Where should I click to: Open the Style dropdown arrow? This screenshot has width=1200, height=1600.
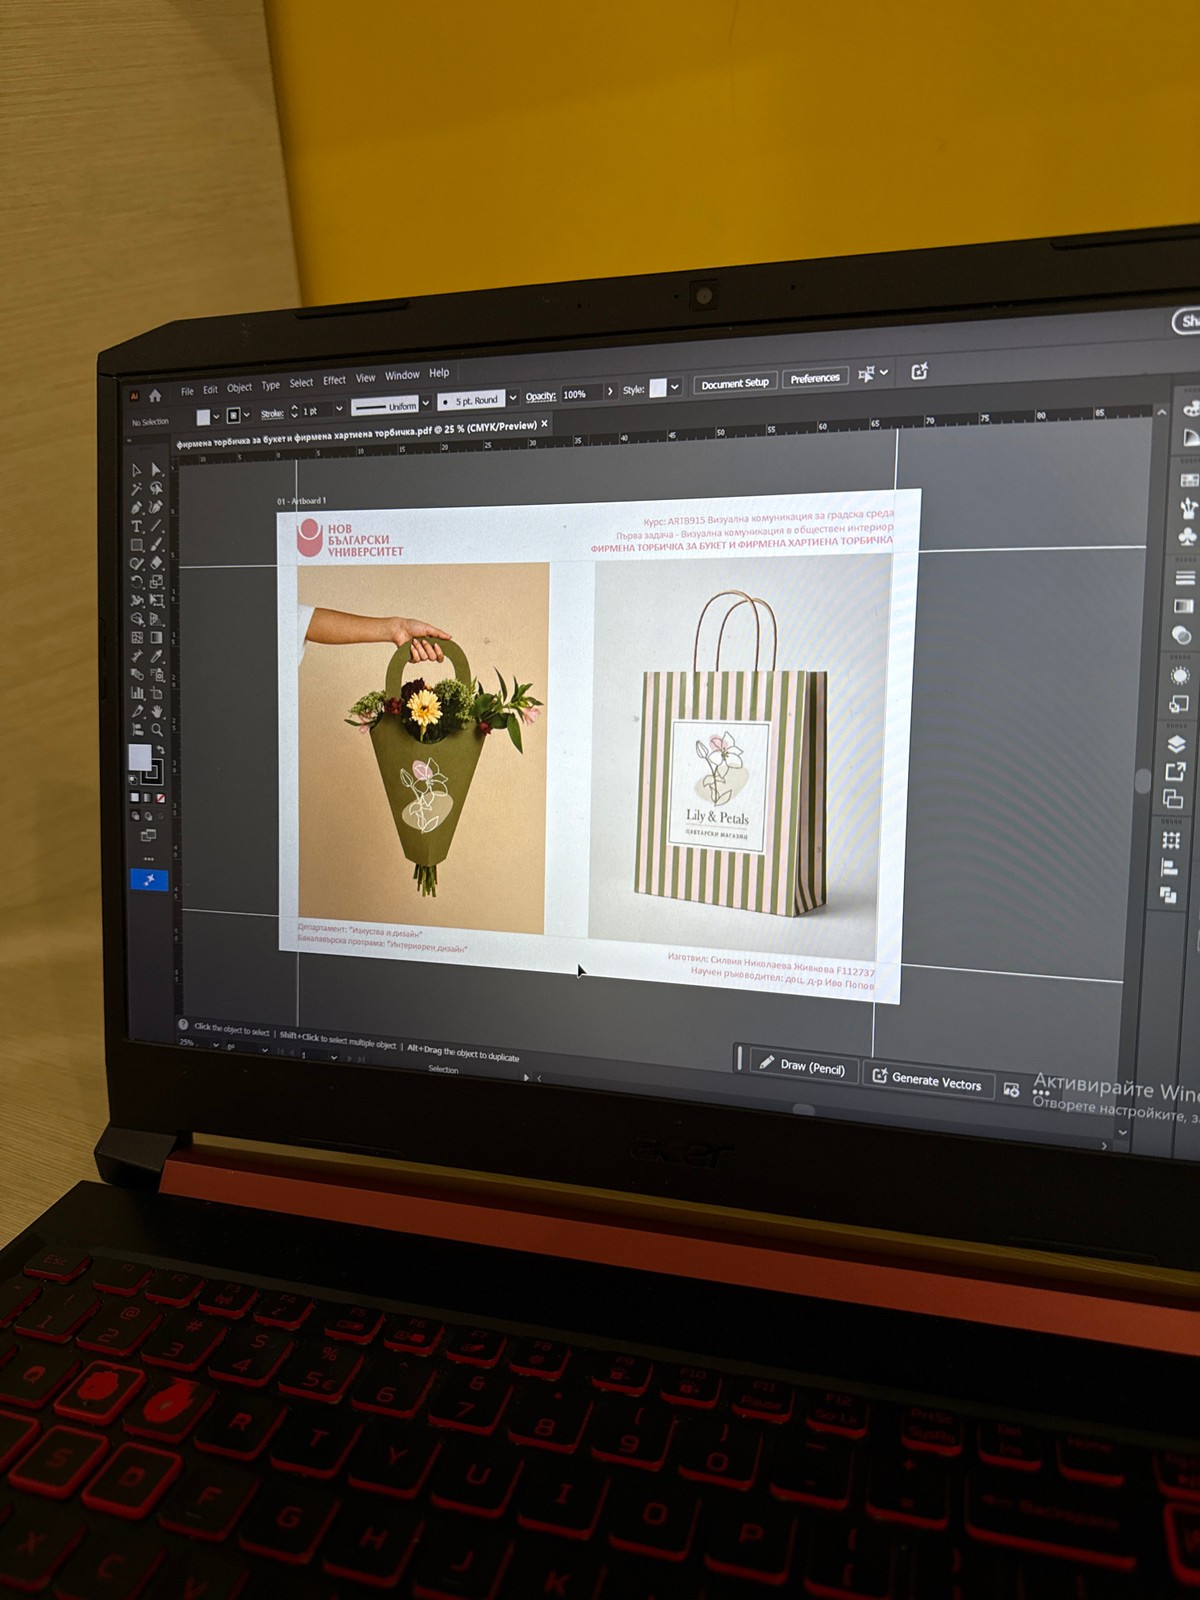tap(675, 386)
